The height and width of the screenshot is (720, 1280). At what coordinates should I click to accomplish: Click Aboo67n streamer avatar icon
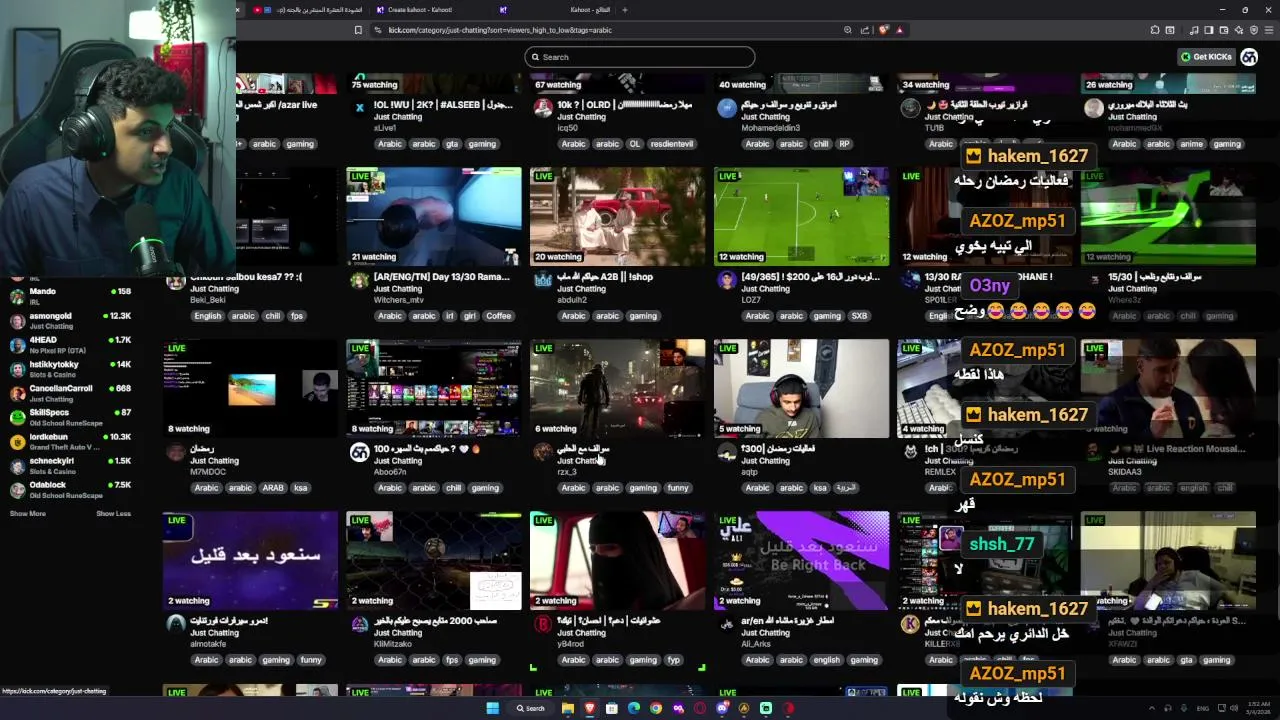(x=359, y=453)
